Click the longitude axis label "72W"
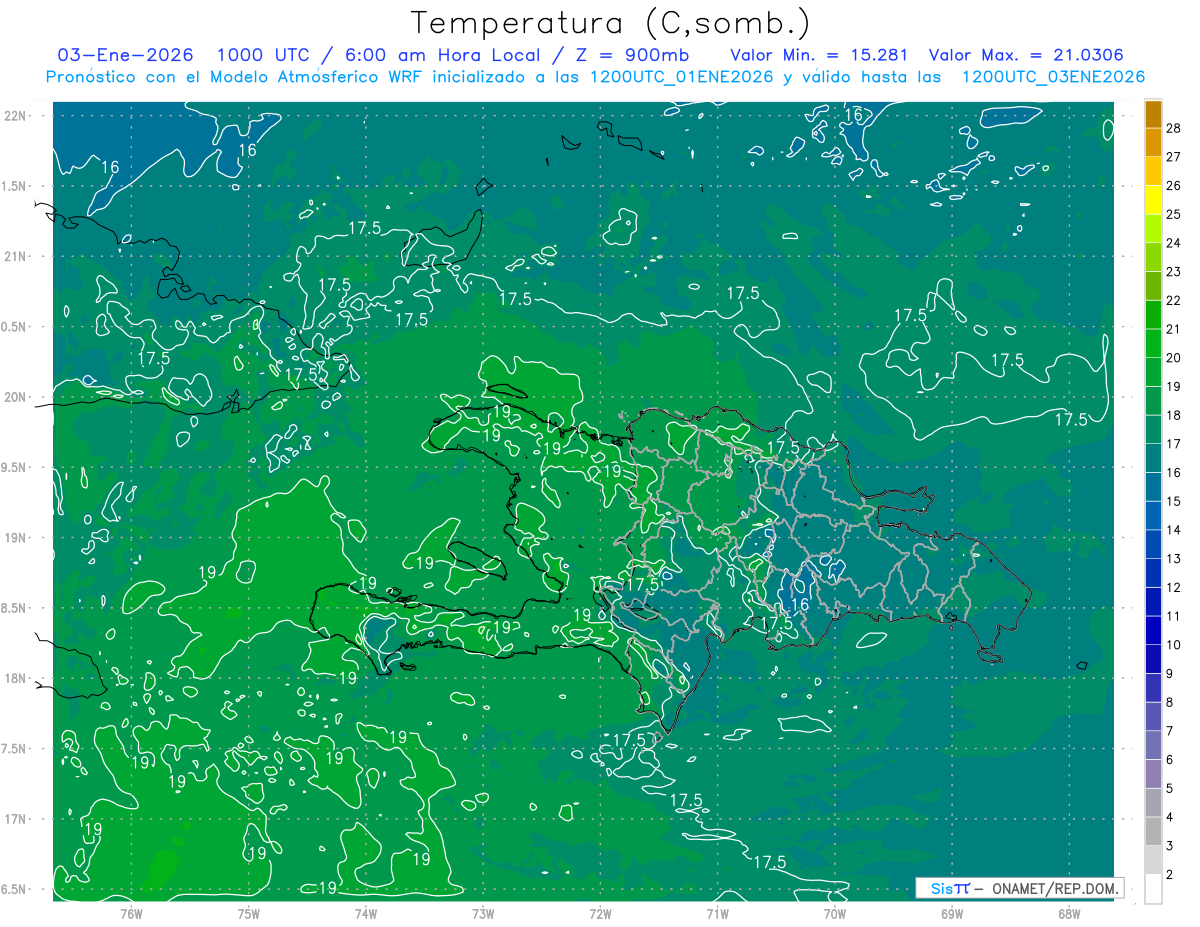 coord(600,912)
